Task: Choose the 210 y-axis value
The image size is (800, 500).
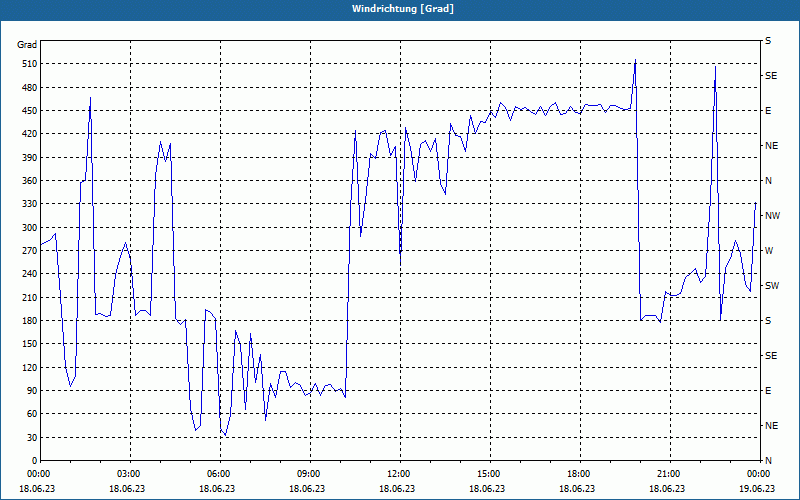Action: coord(29,297)
